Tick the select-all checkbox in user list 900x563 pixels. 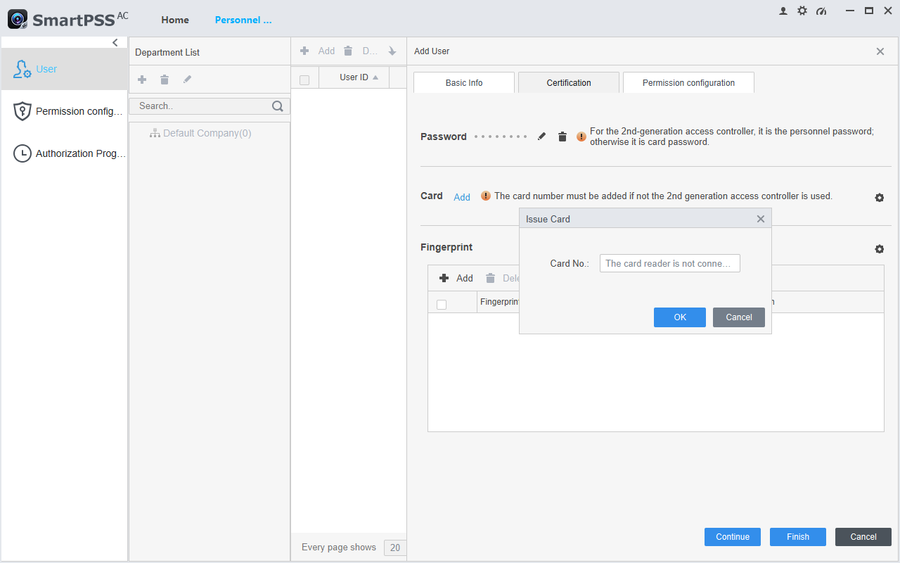(x=305, y=79)
